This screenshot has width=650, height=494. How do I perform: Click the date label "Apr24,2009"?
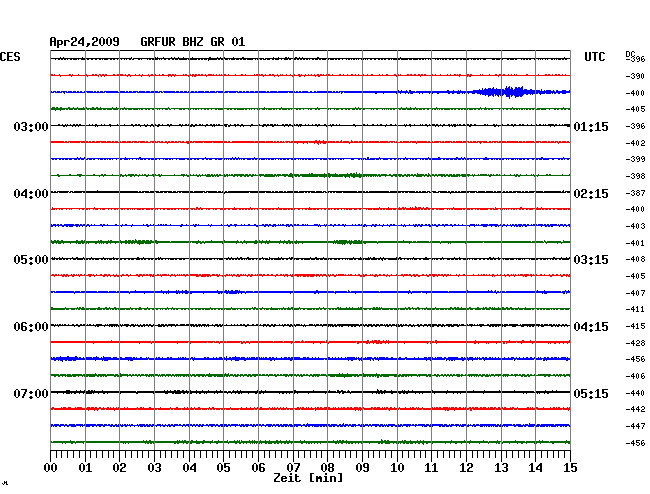tap(84, 42)
